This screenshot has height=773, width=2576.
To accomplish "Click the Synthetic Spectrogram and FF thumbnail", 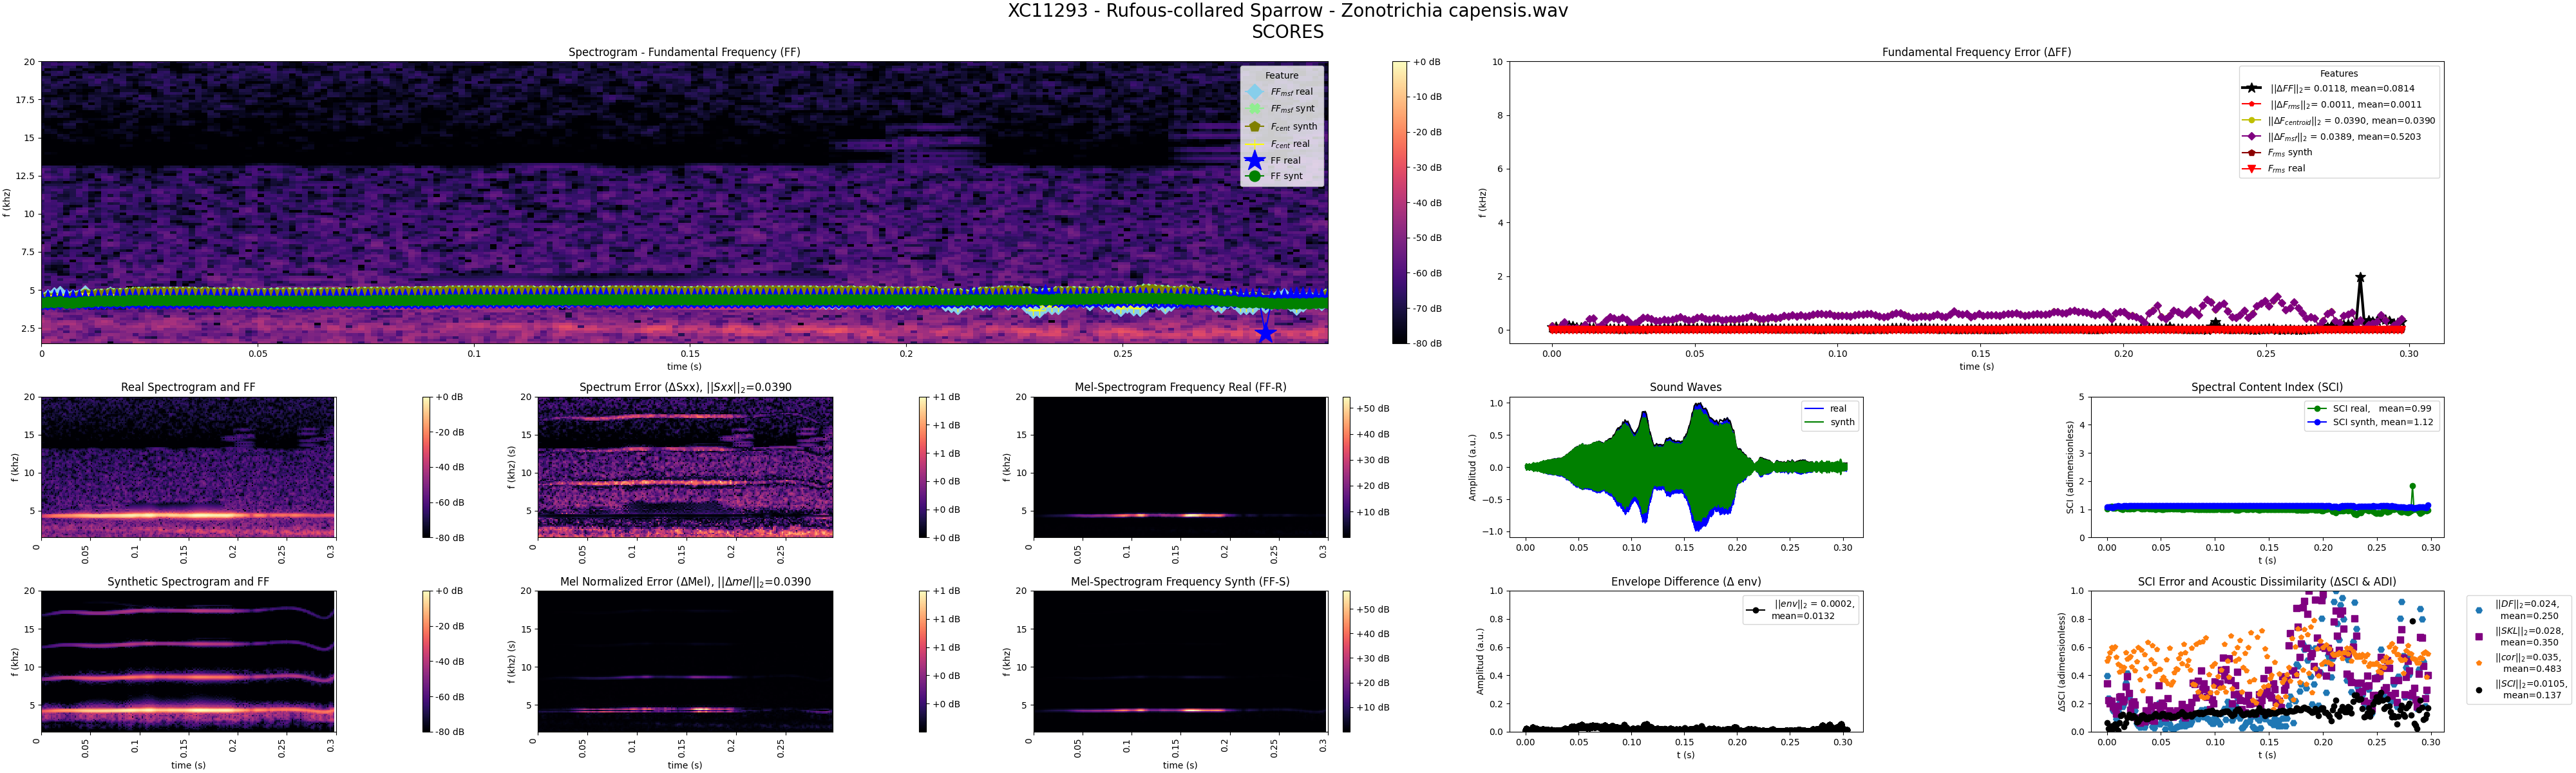I will tap(187, 661).
